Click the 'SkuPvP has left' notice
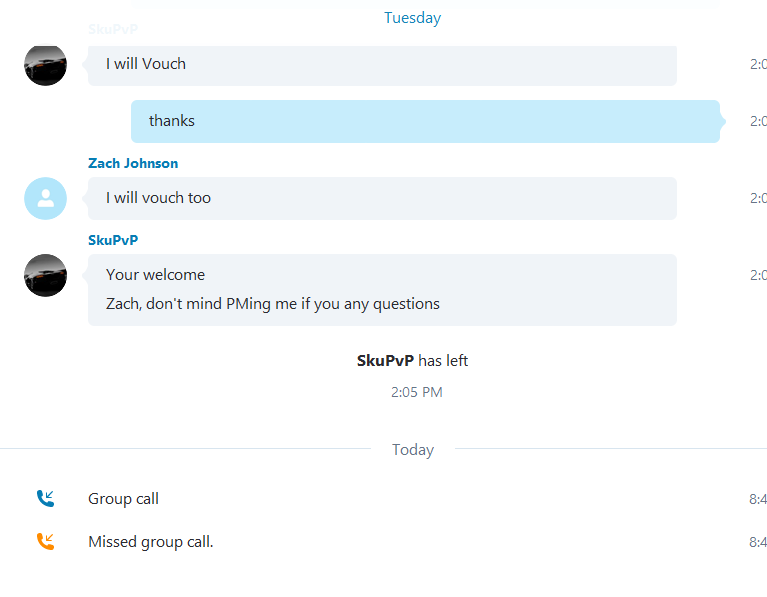Screen dimensions: 767x597 point(412,361)
